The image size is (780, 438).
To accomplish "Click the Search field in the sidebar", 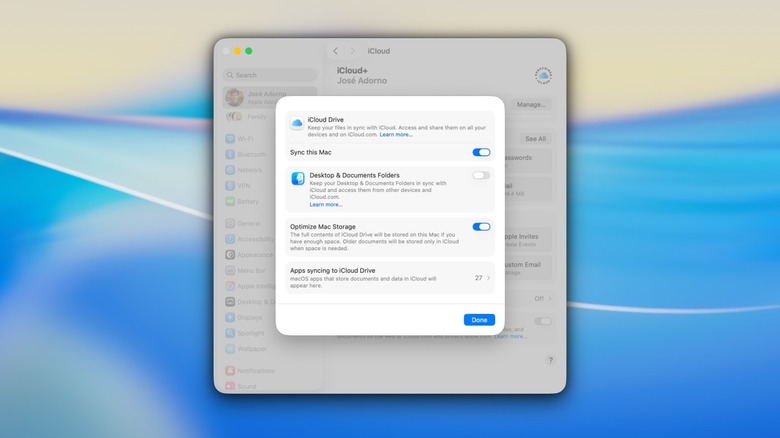I will [270, 75].
